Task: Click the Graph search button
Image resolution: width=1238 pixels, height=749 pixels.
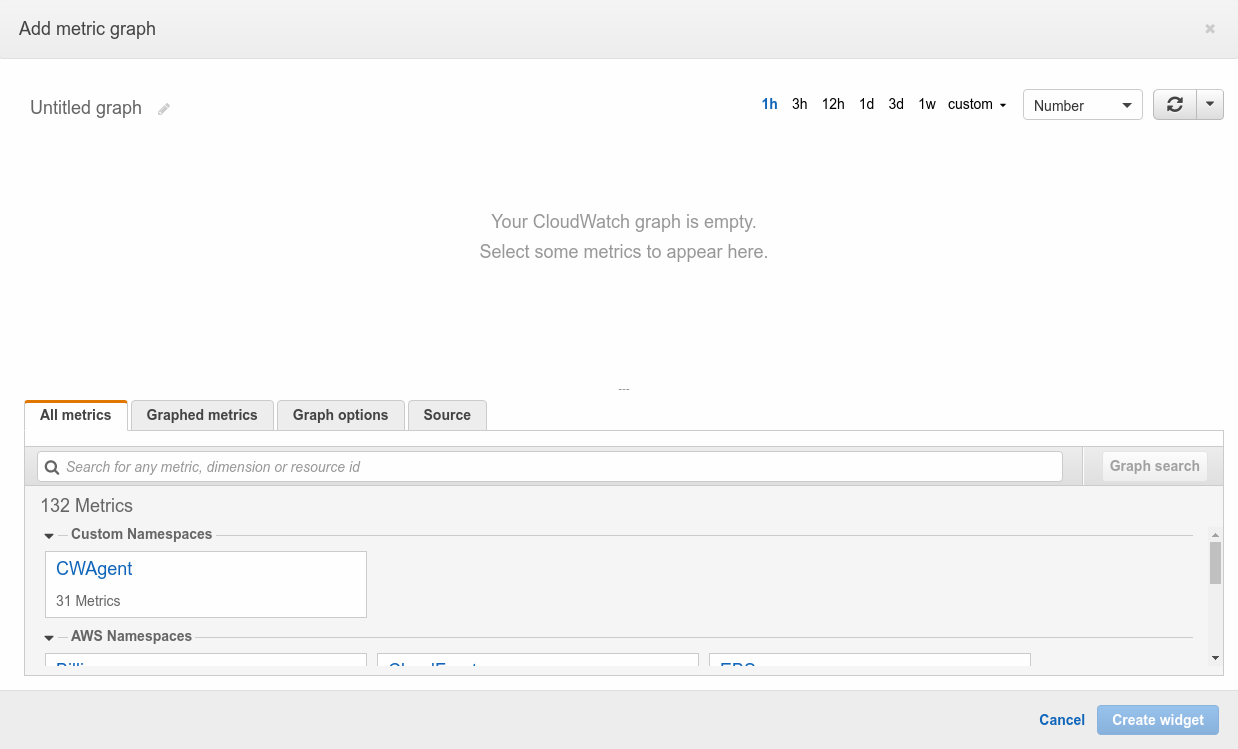Action: tap(1155, 466)
